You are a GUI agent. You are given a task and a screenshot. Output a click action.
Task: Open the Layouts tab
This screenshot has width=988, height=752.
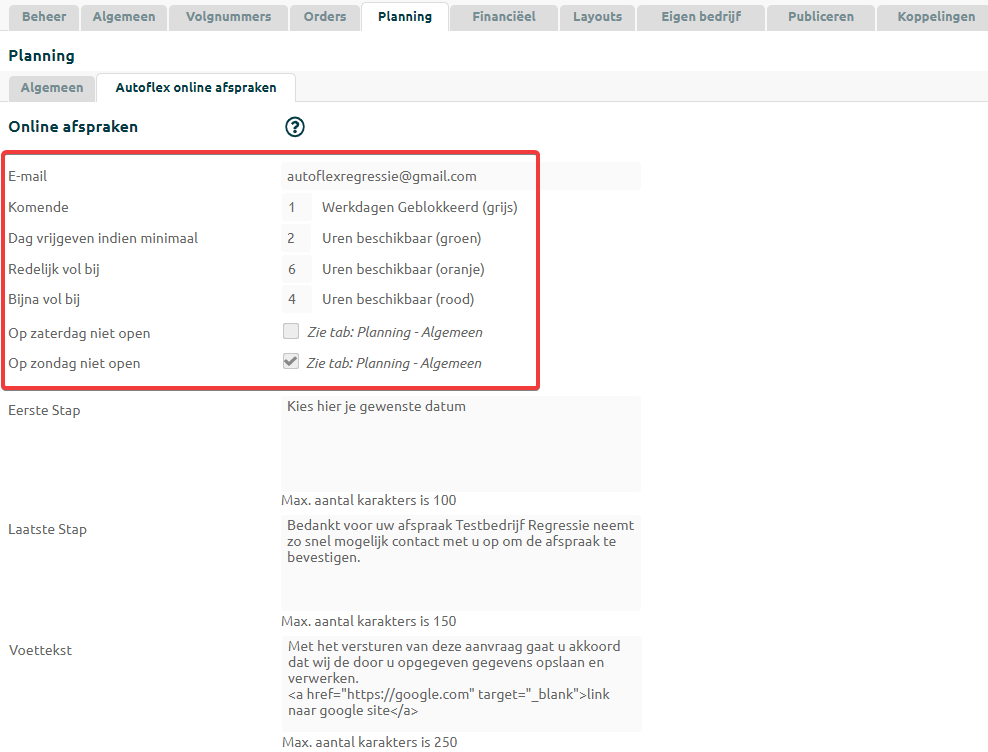click(597, 17)
